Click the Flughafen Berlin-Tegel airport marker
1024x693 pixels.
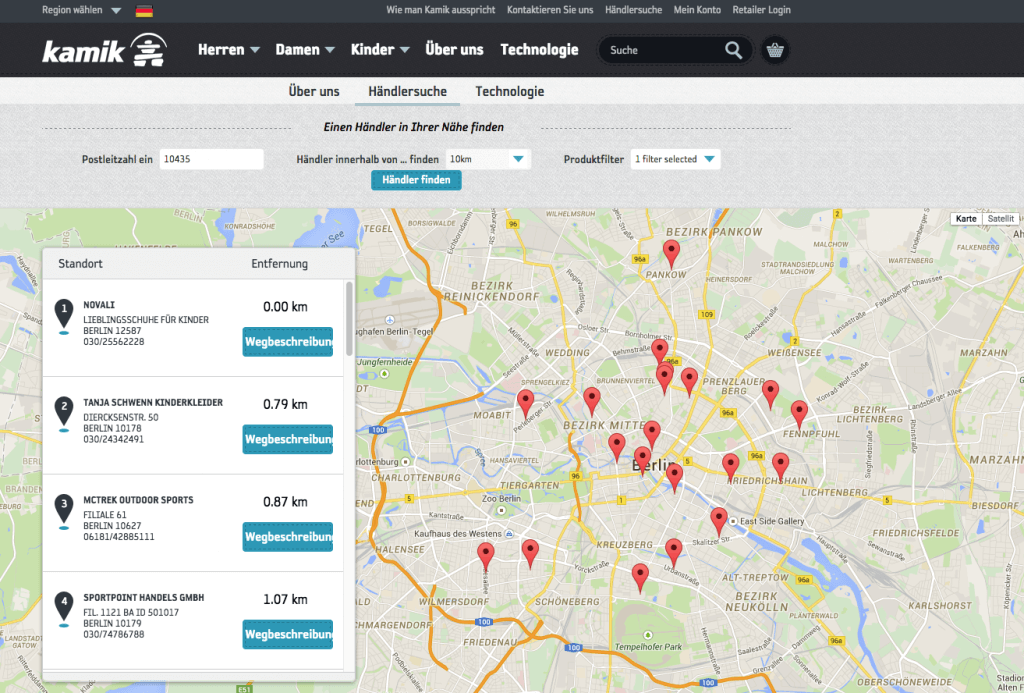(390, 320)
